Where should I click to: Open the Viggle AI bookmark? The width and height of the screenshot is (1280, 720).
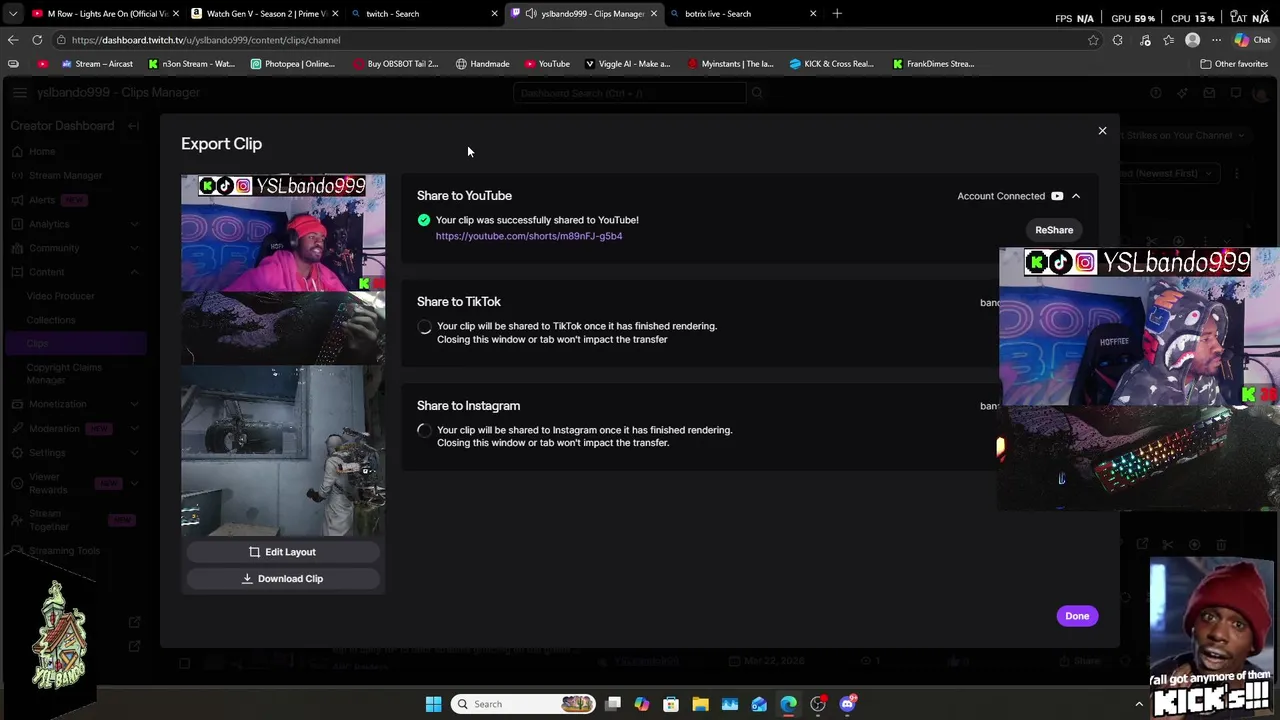pyautogui.click(x=628, y=64)
